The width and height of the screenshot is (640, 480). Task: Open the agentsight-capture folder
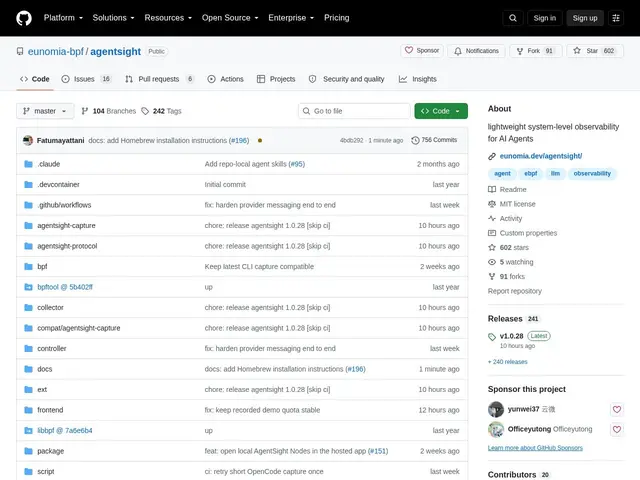(66, 226)
